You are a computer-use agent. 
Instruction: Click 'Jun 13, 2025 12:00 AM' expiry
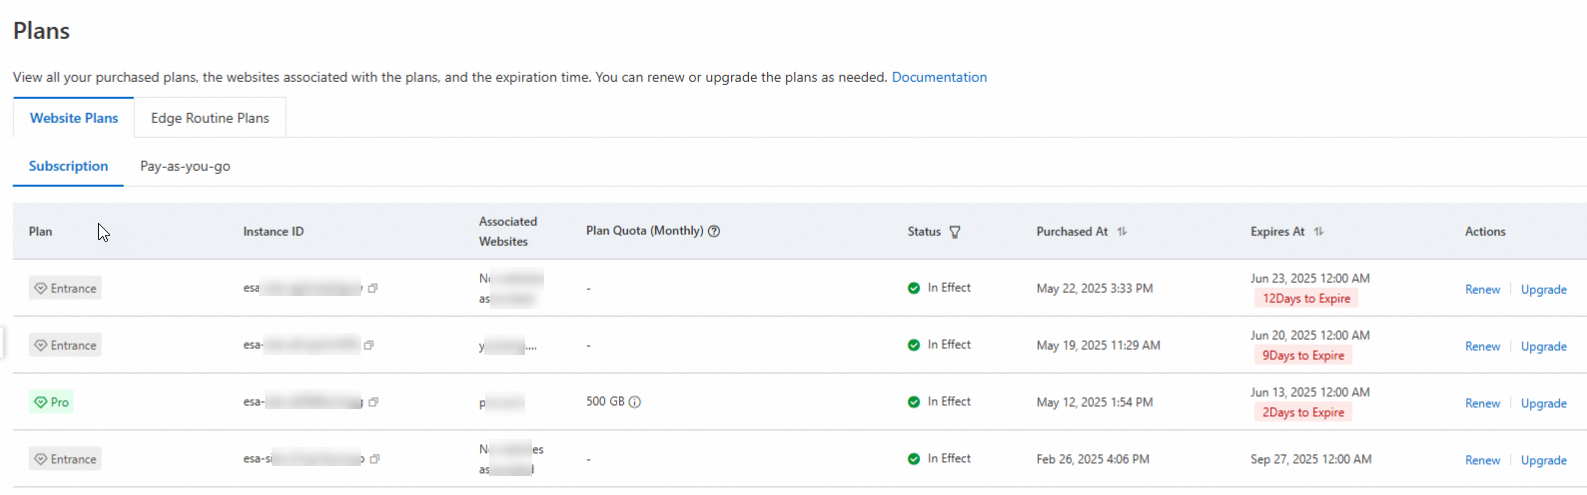pos(1310,392)
